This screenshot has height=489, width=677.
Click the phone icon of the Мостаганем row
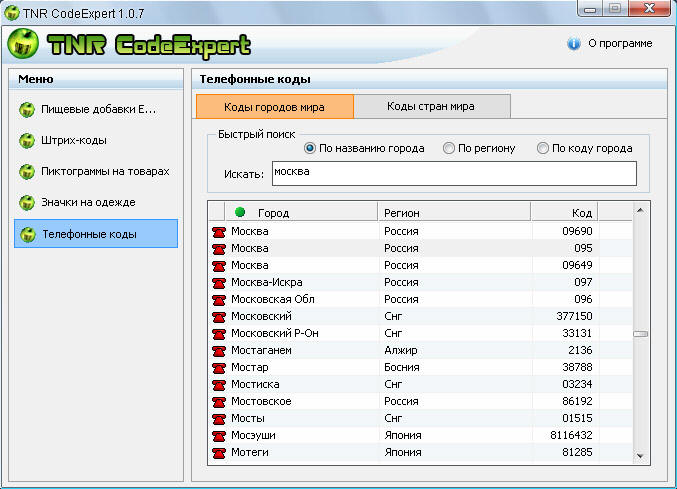click(x=219, y=351)
